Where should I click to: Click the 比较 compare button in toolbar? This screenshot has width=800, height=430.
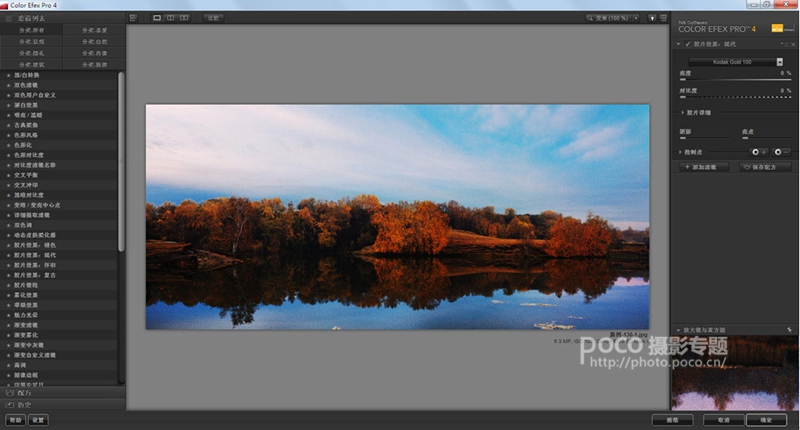click(213, 18)
